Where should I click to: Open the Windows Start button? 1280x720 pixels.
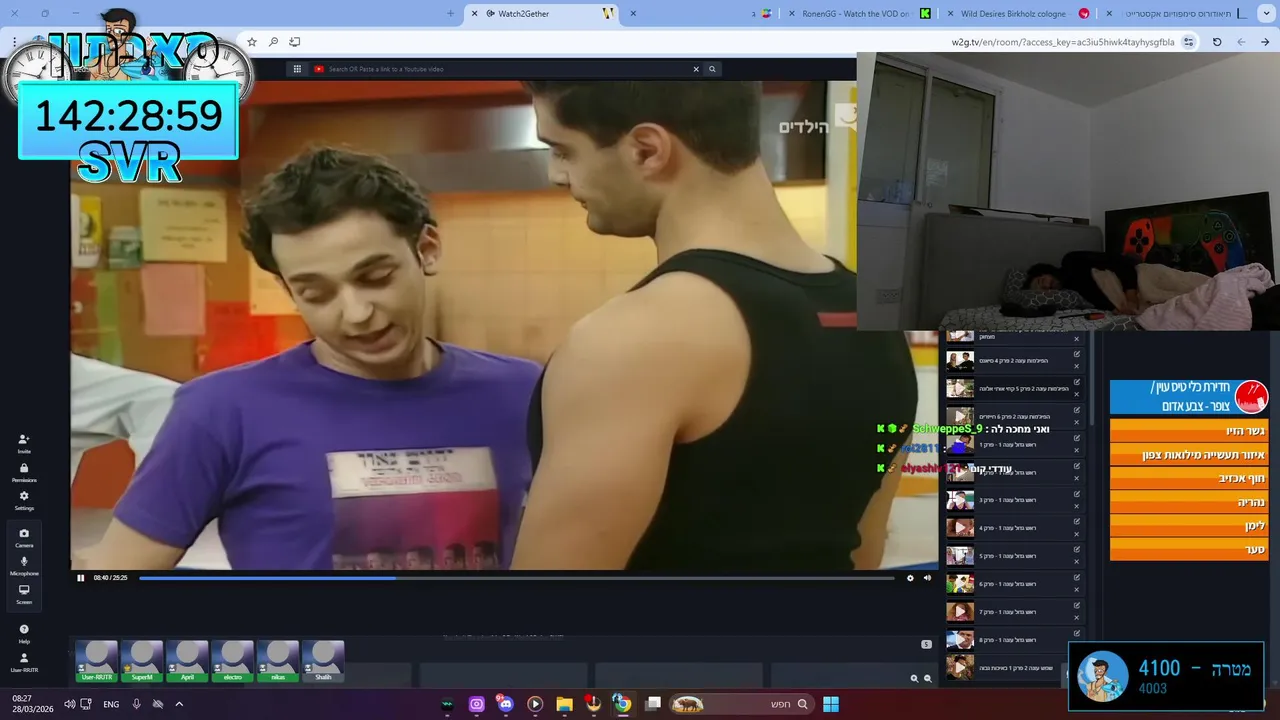coord(831,704)
